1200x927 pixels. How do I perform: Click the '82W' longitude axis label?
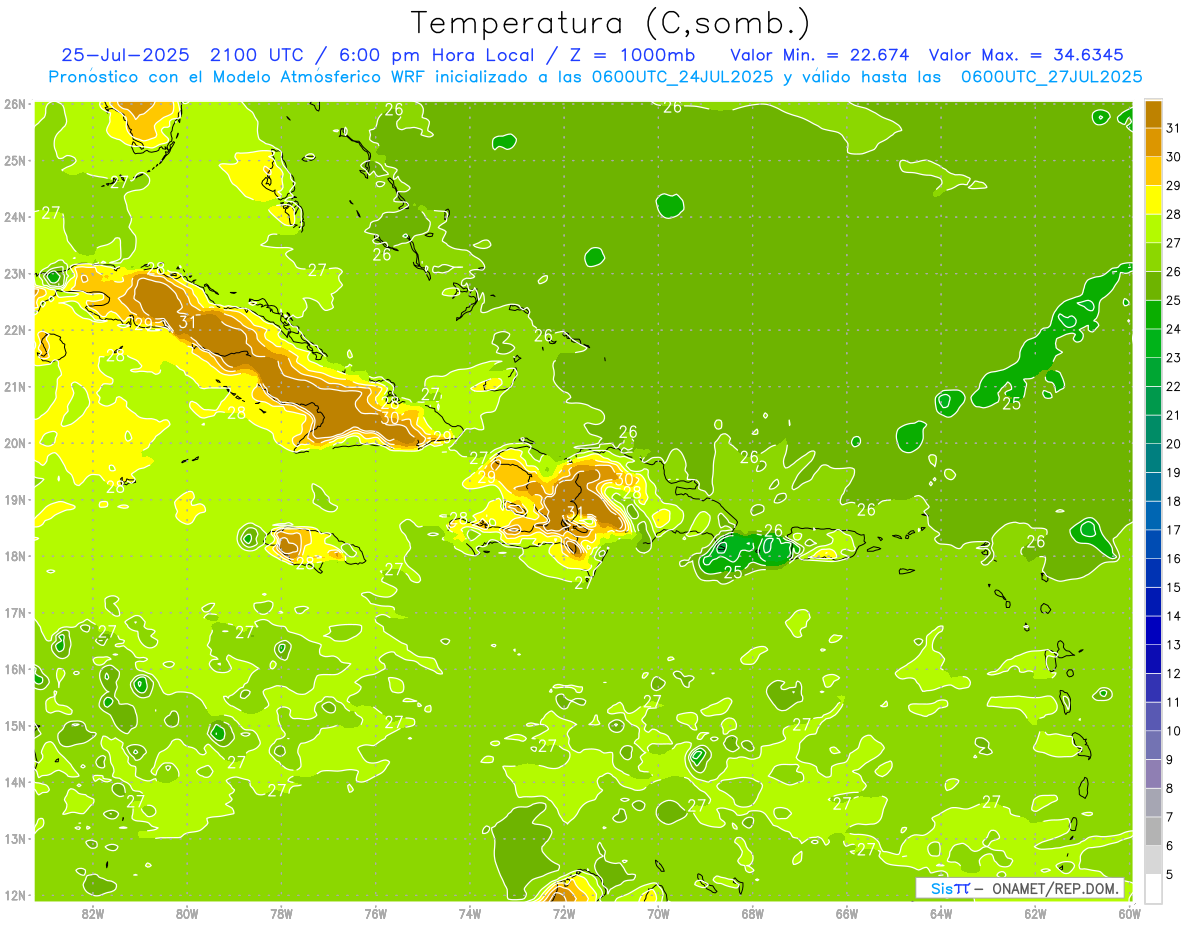click(93, 913)
